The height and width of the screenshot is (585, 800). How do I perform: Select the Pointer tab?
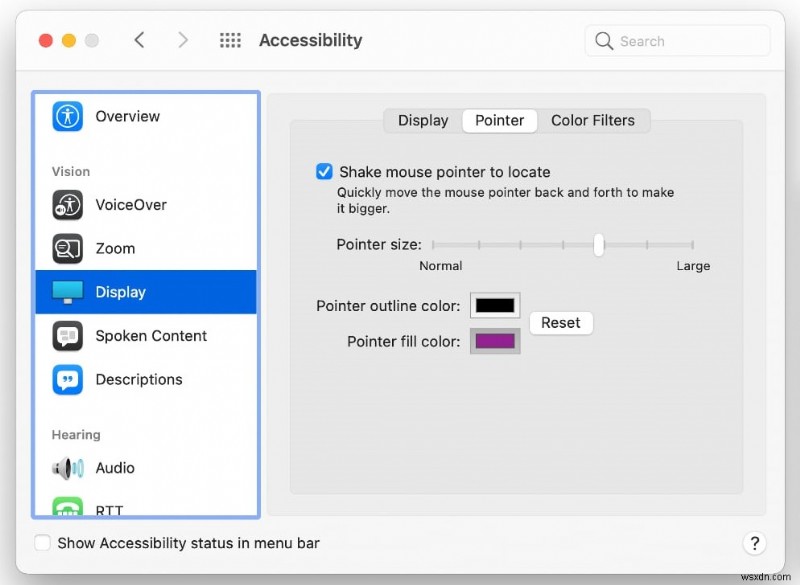[x=500, y=121]
